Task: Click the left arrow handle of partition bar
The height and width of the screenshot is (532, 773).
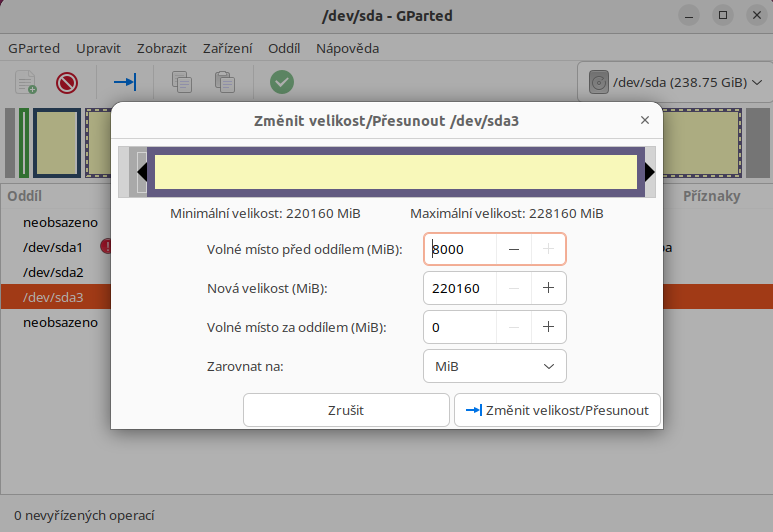Action: [x=142, y=172]
